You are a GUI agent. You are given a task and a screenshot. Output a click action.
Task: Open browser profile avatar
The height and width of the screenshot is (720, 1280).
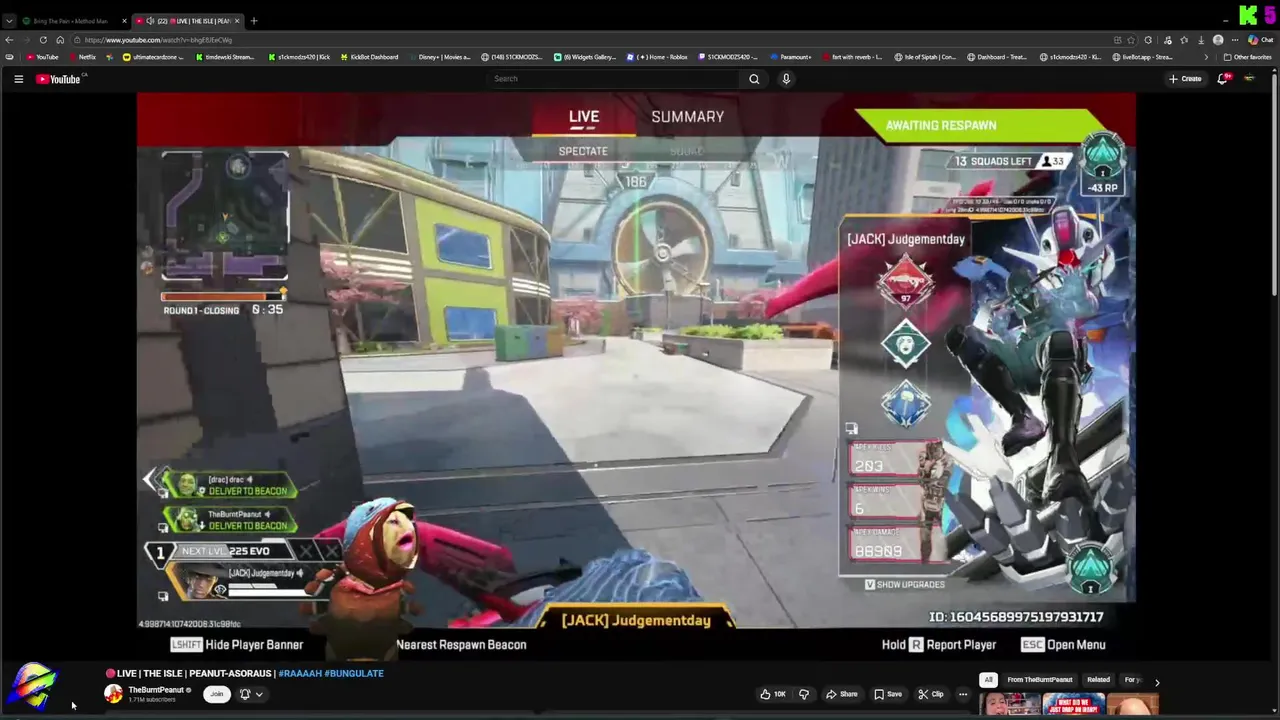[1218, 40]
